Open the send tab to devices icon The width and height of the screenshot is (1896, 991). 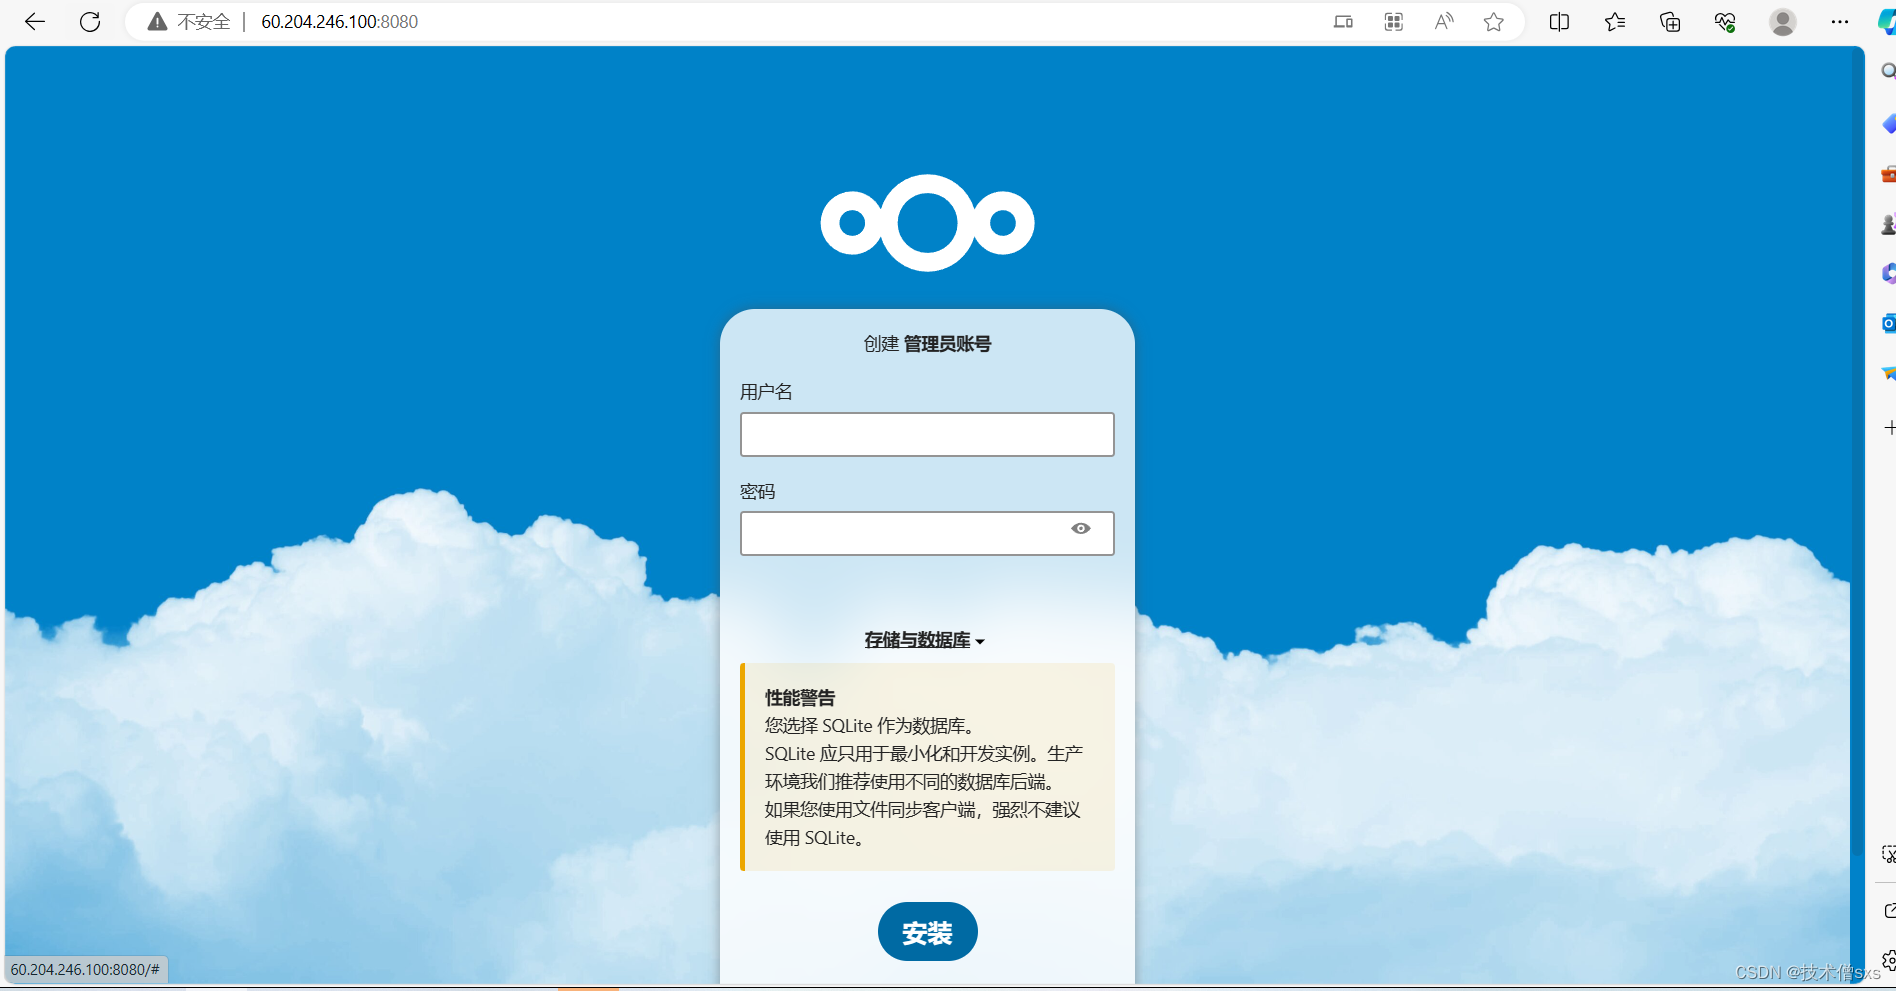[1343, 22]
